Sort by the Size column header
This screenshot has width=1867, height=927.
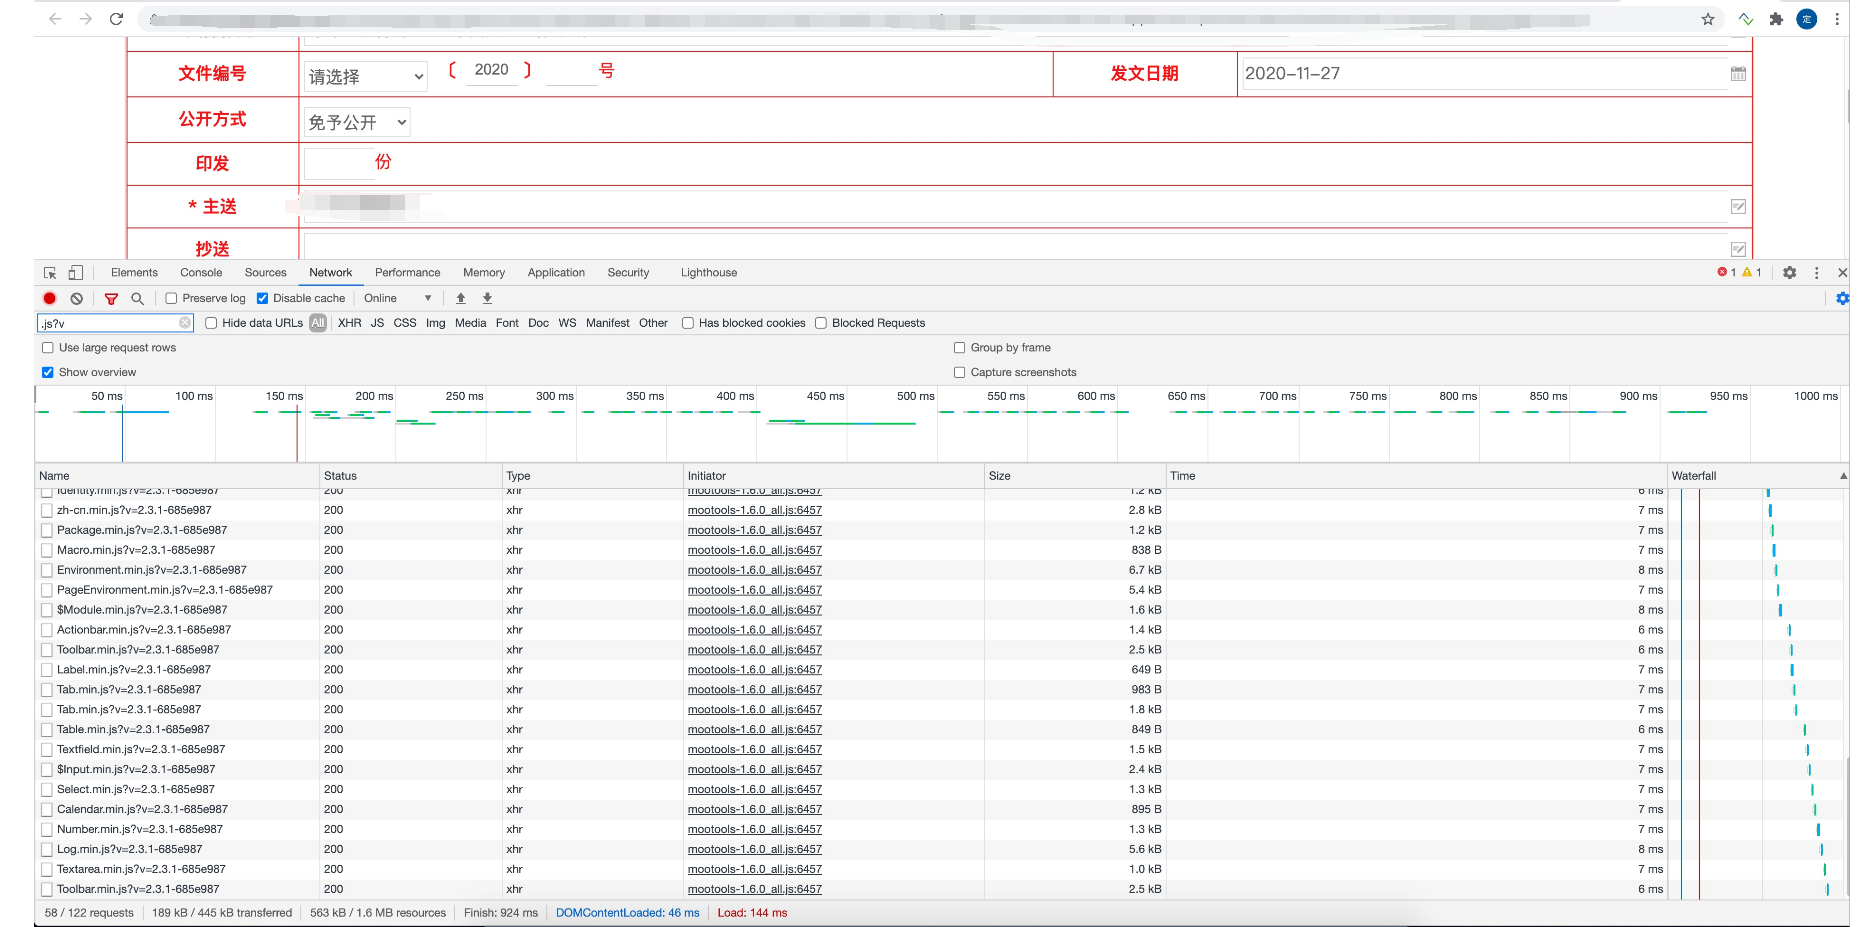coord(1074,476)
